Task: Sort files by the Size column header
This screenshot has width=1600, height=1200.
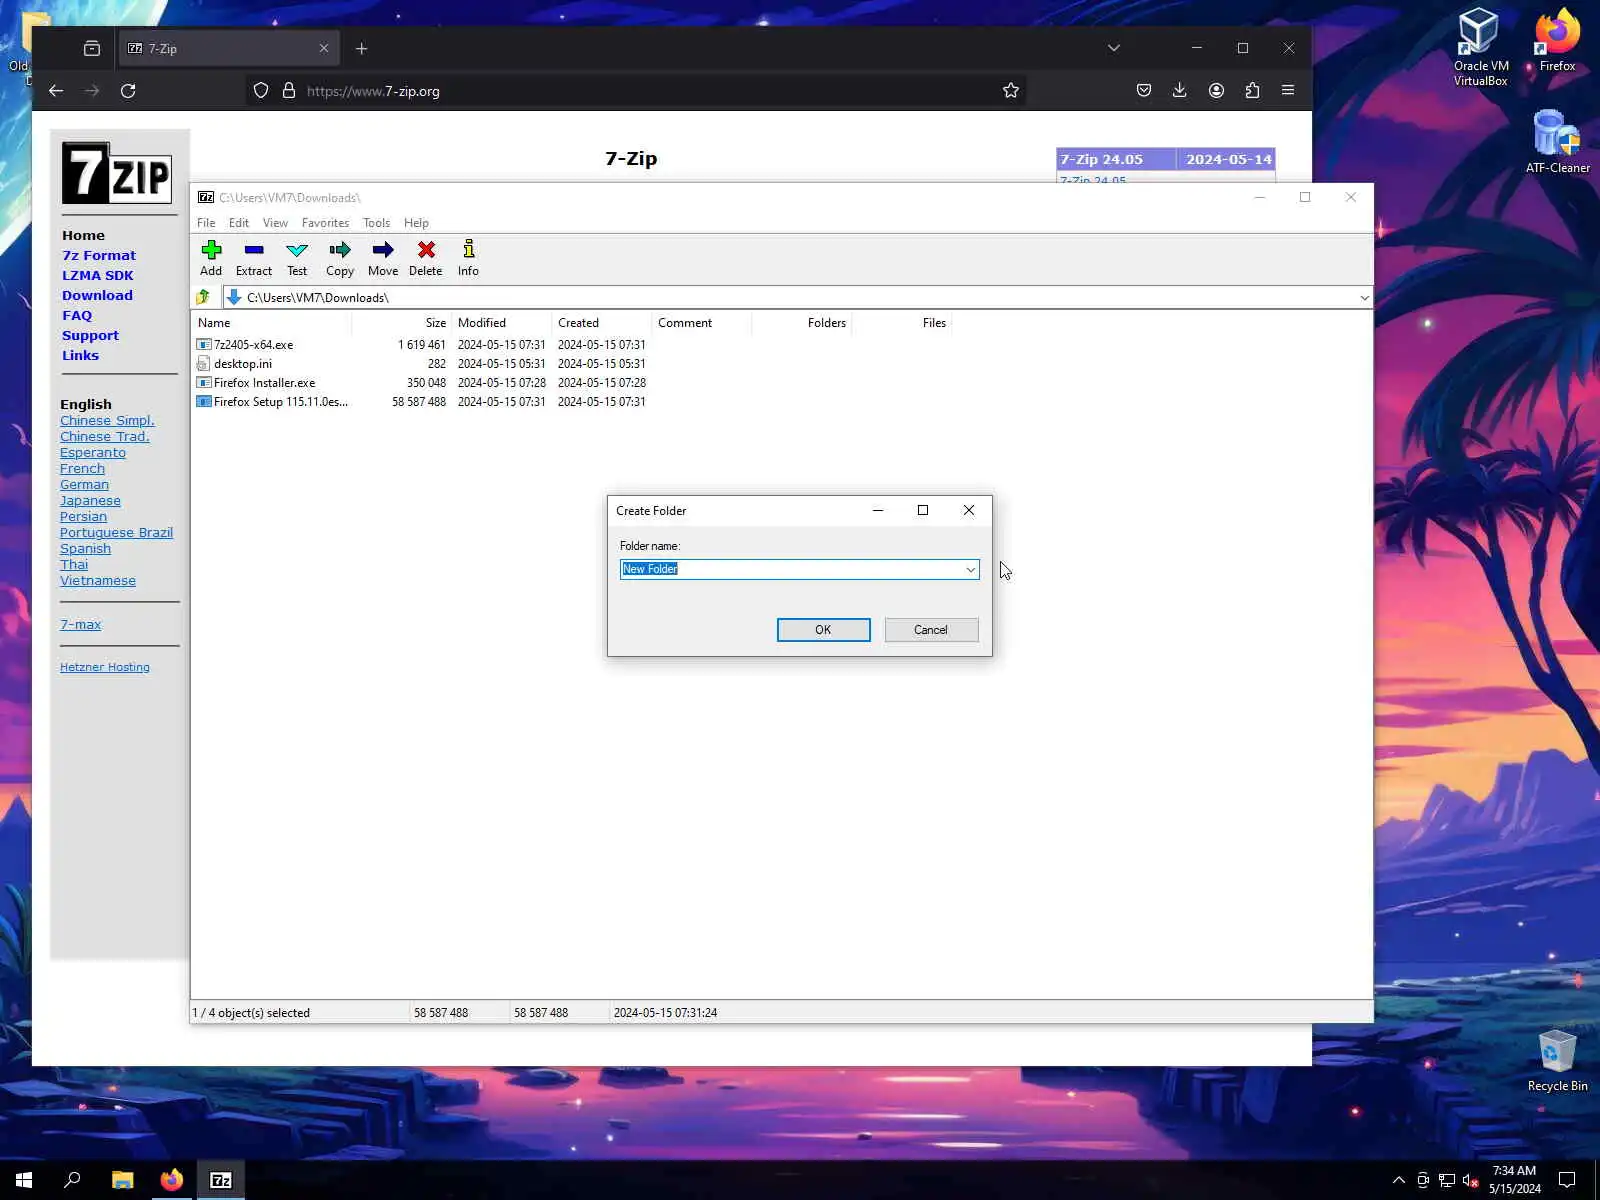Action: [402, 323]
